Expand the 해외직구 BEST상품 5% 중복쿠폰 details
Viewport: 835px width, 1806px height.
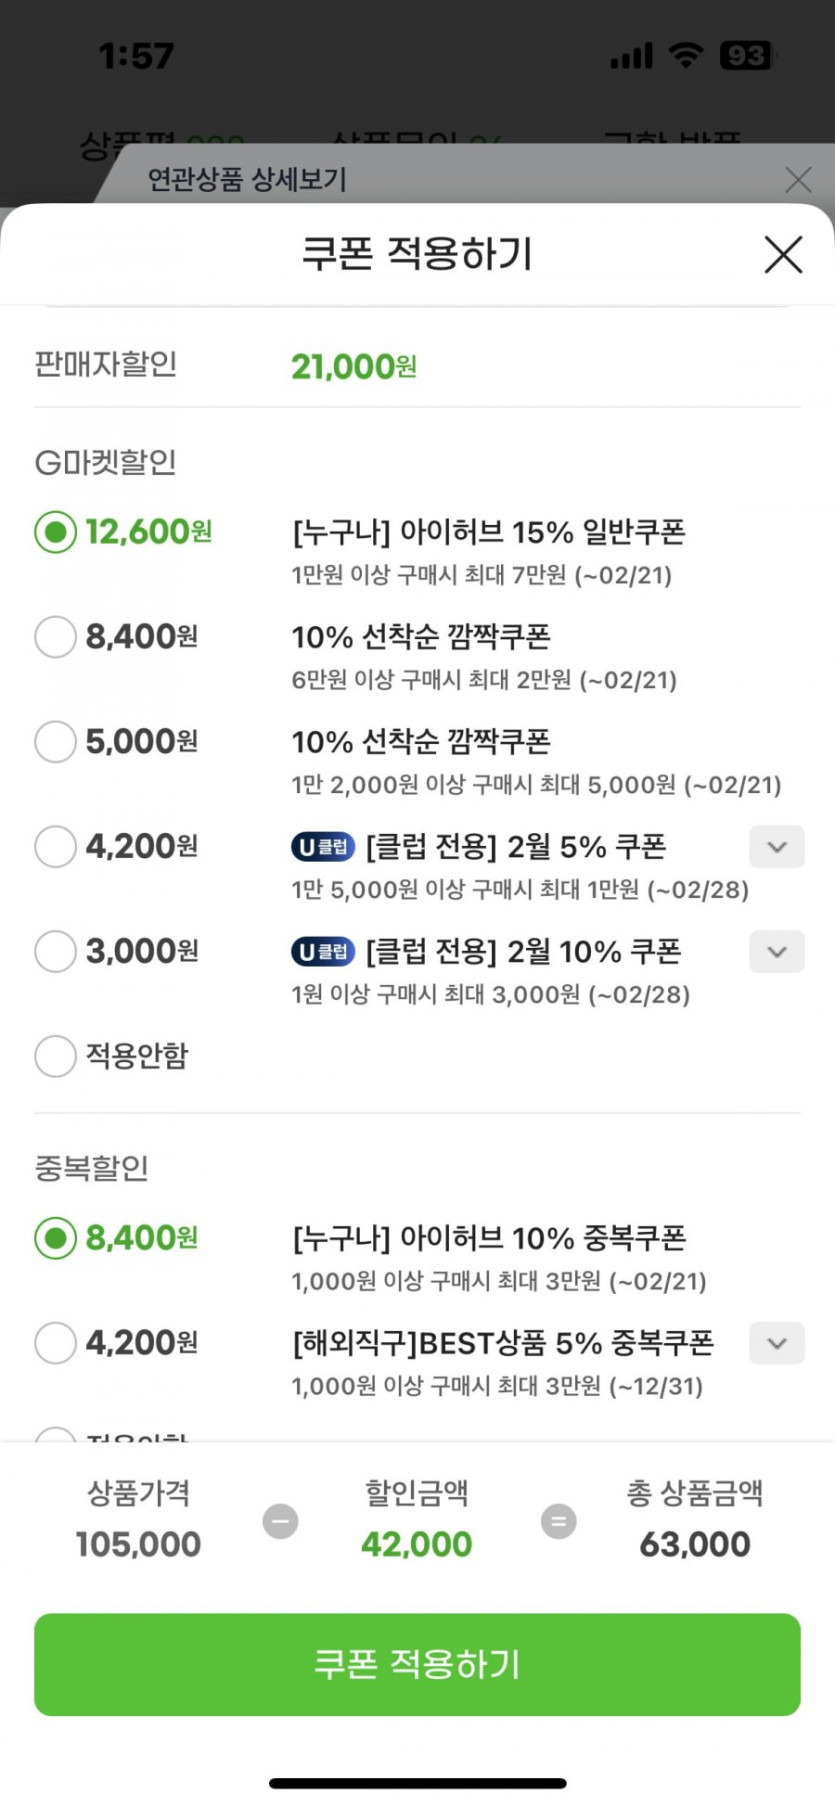777,1343
